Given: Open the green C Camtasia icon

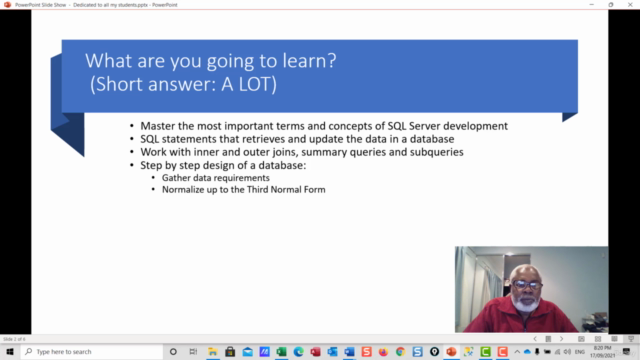Looking at the screenshot, I should [x=485, y=351].
